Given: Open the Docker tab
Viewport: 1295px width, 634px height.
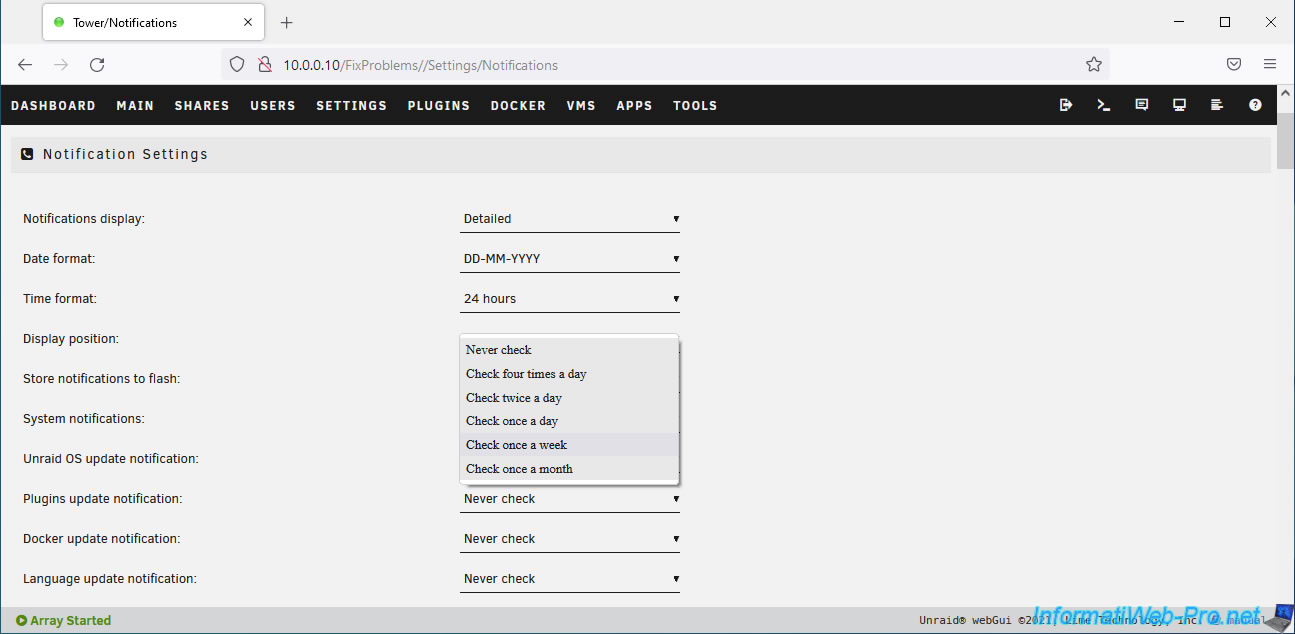Looking at the screenshot, I should point(518,106).
